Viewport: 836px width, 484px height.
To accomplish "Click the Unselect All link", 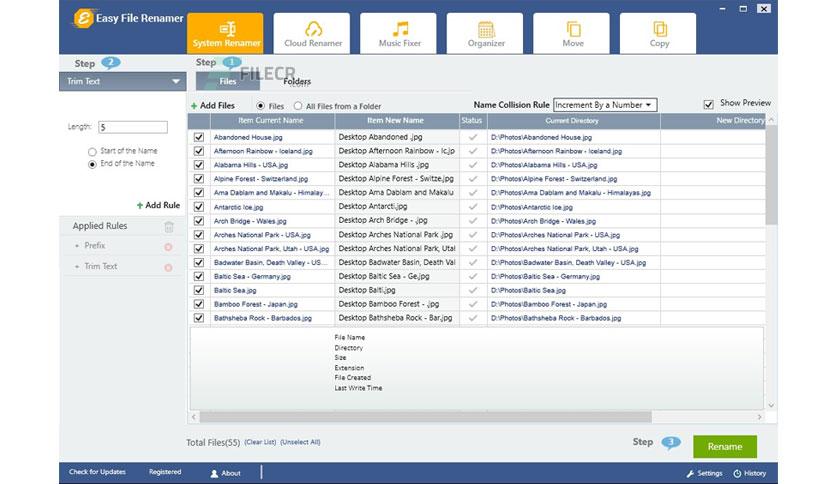I will (x=300, y=442).
